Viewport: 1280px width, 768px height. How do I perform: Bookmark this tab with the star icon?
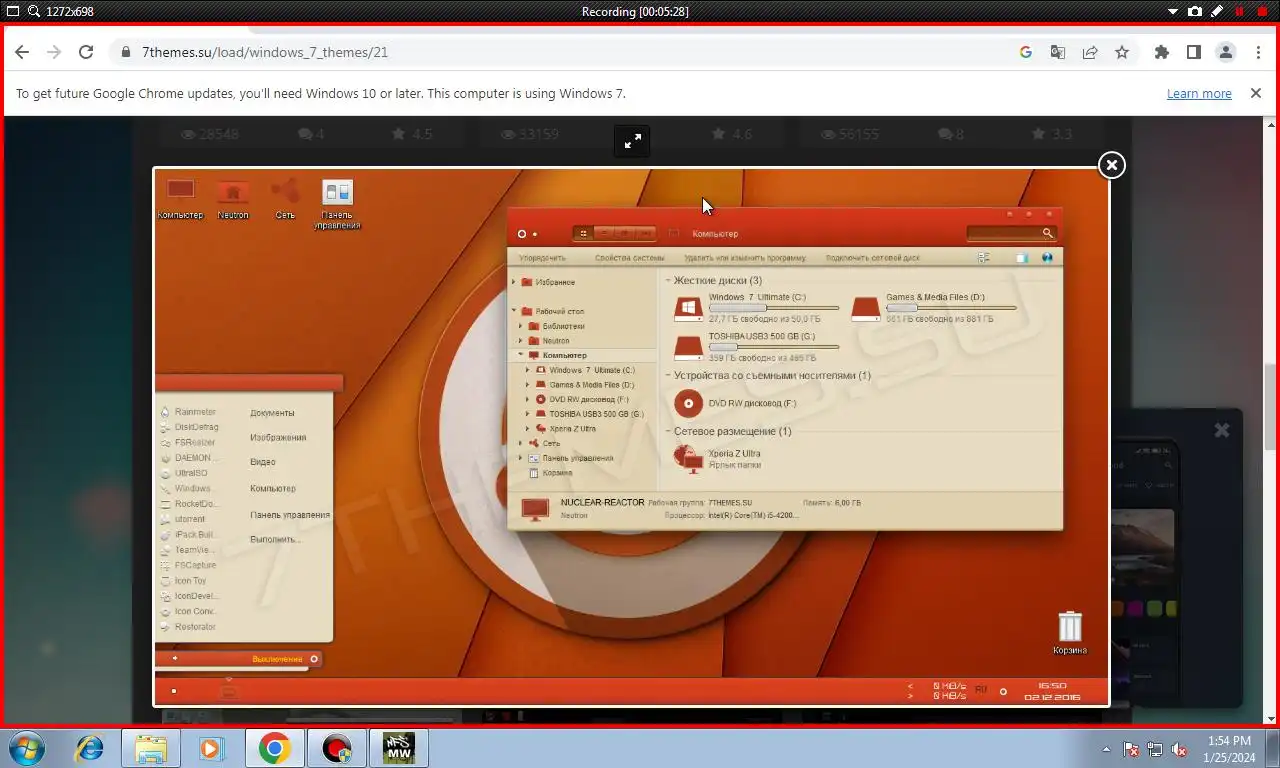(x=1122, y=52)
